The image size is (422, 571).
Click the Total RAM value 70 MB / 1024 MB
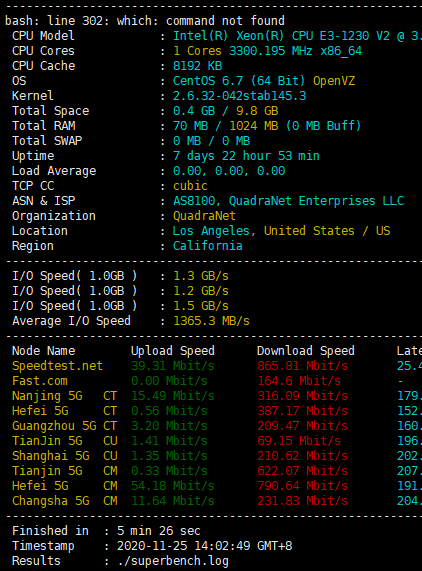tap(225, 126)
